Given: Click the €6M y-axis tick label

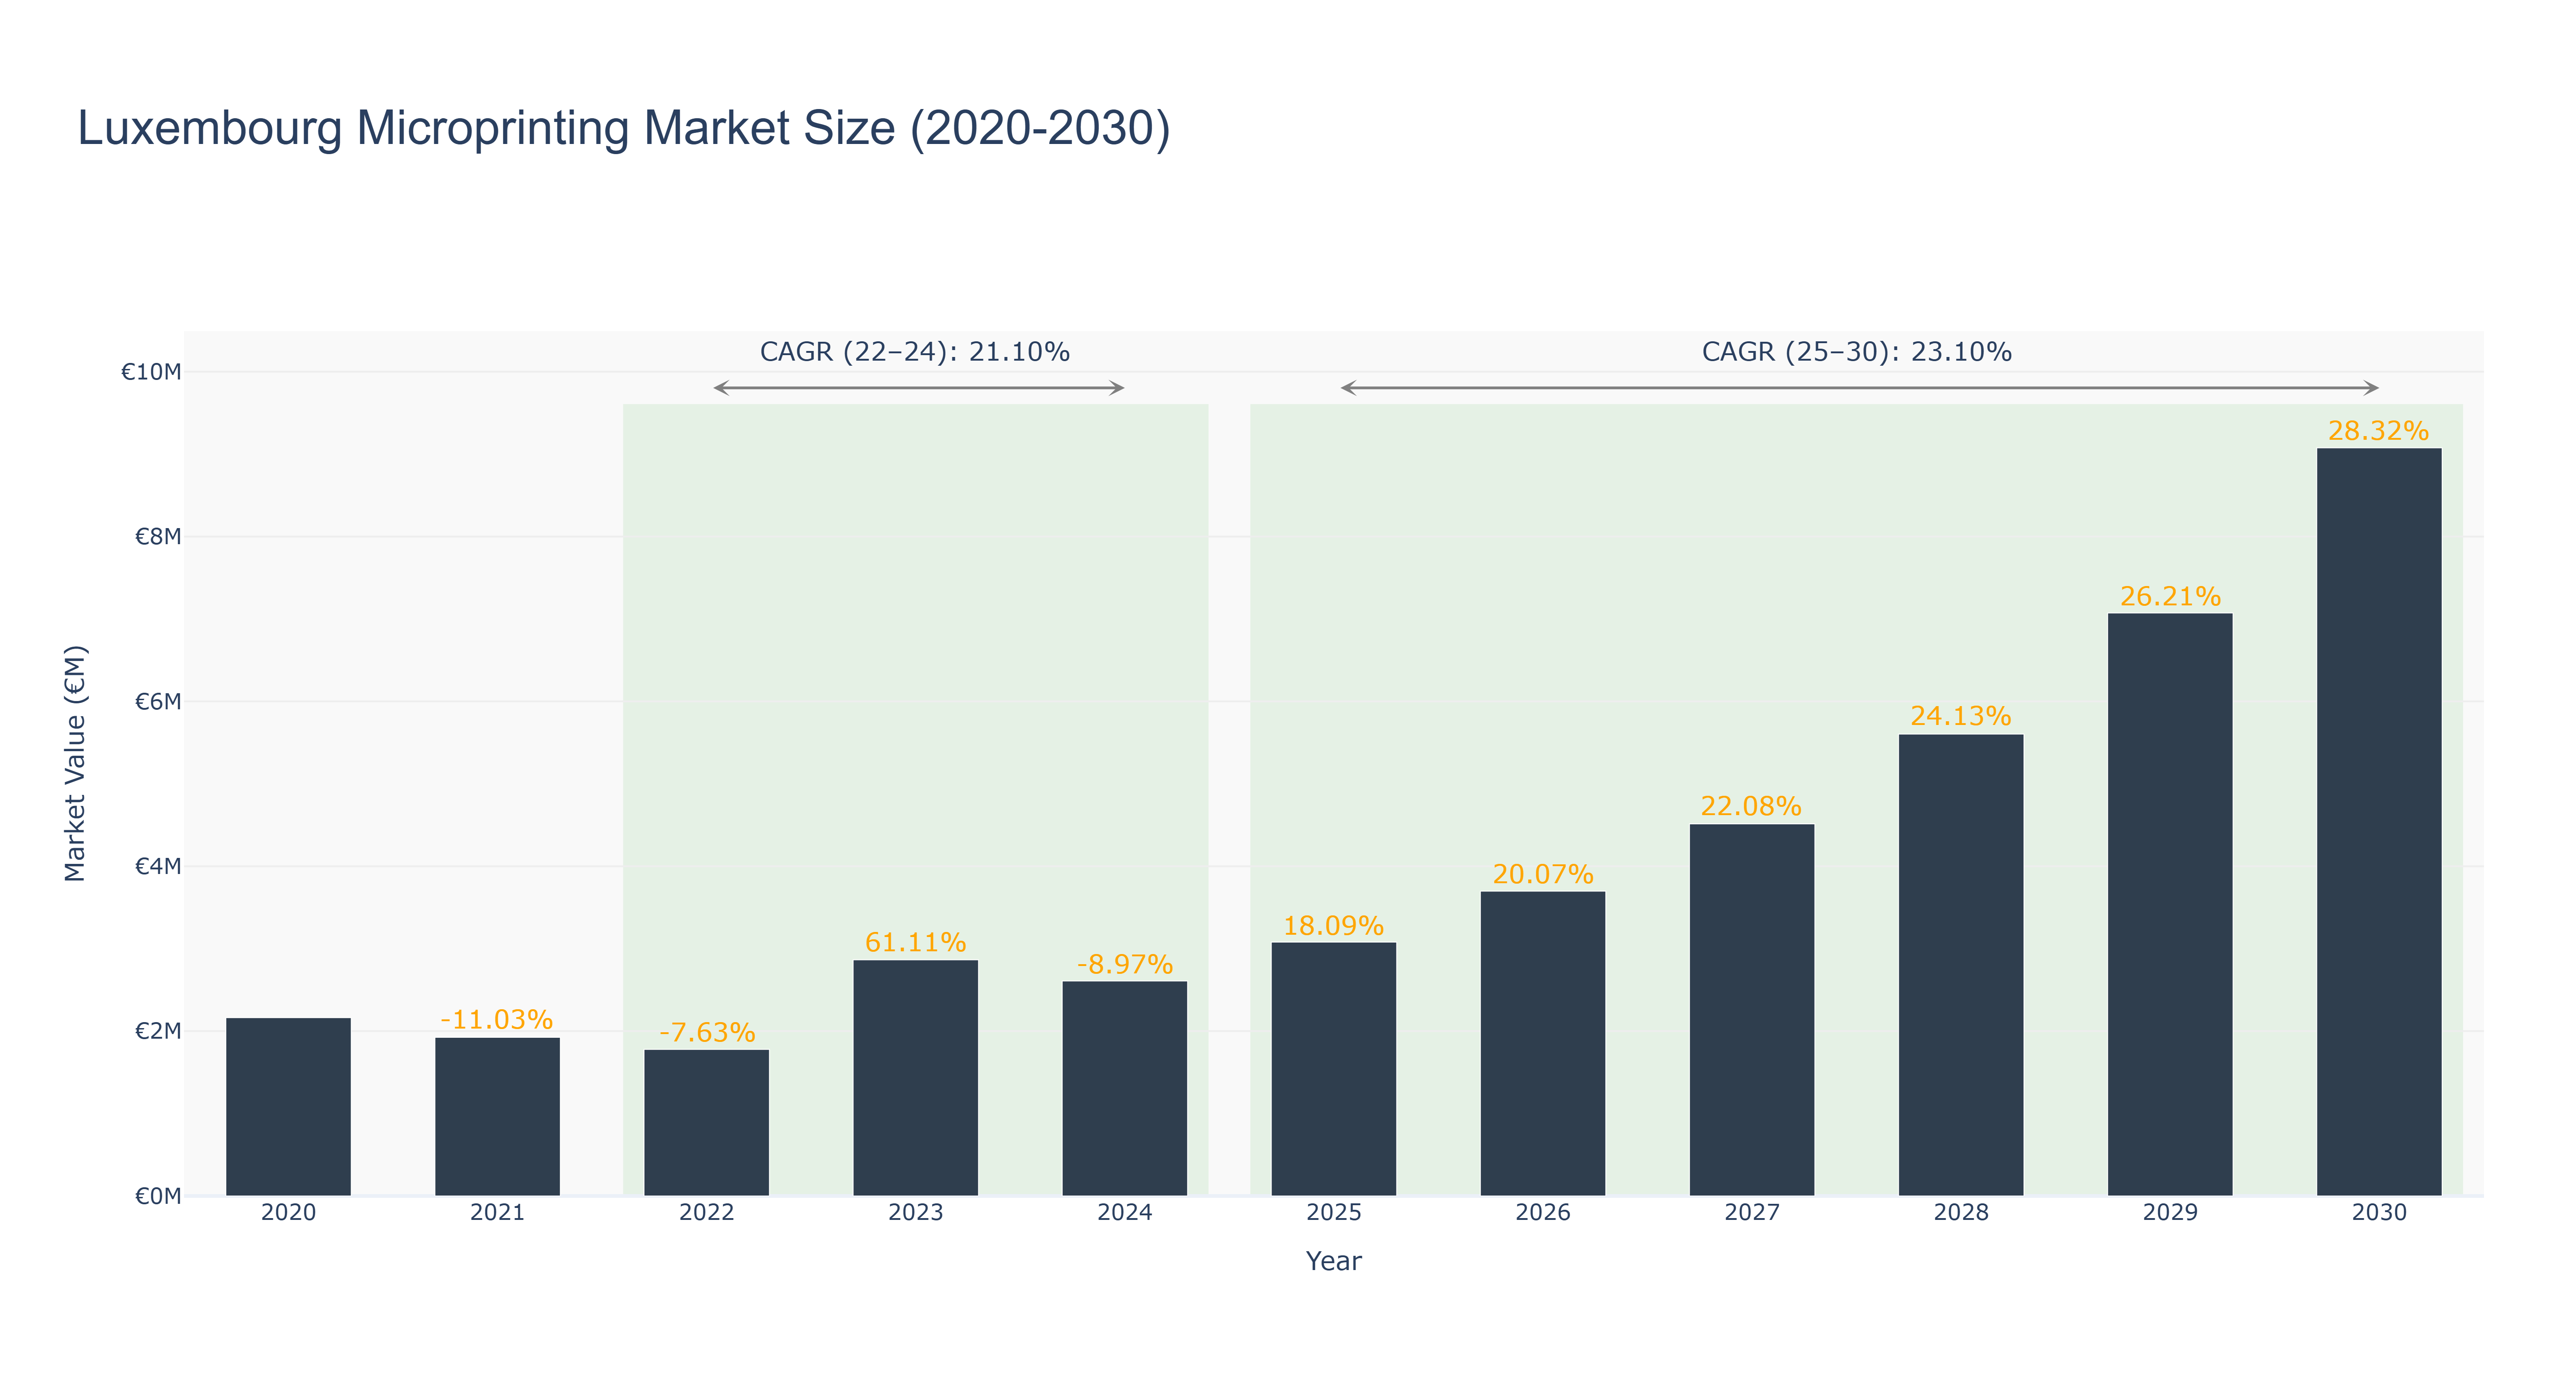Looking at the screenshot, I should pyautogui.click(x=158, y=702).
